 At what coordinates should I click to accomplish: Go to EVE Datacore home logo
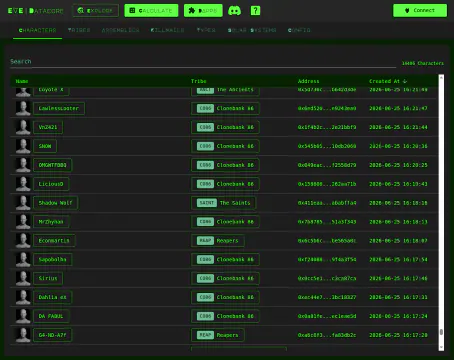(x=35, y=11)
